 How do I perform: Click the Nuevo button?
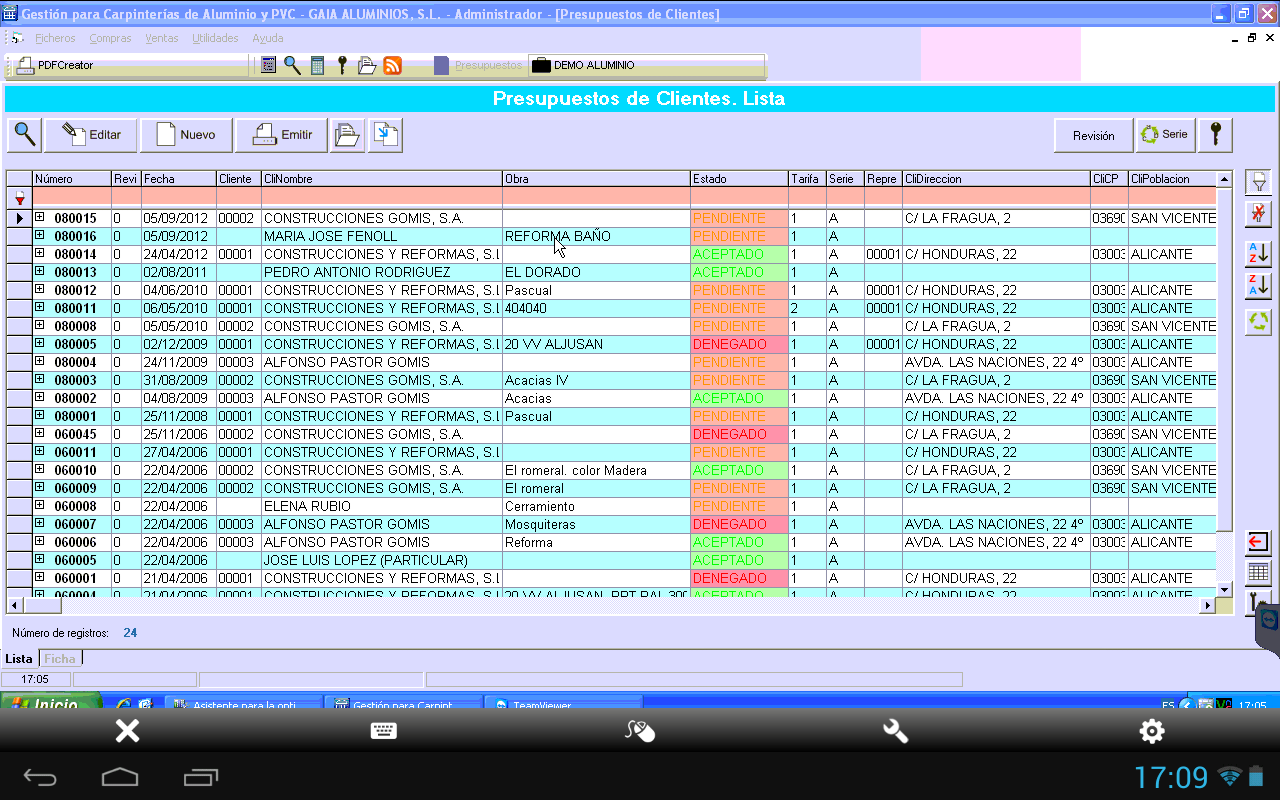(186, 135)
